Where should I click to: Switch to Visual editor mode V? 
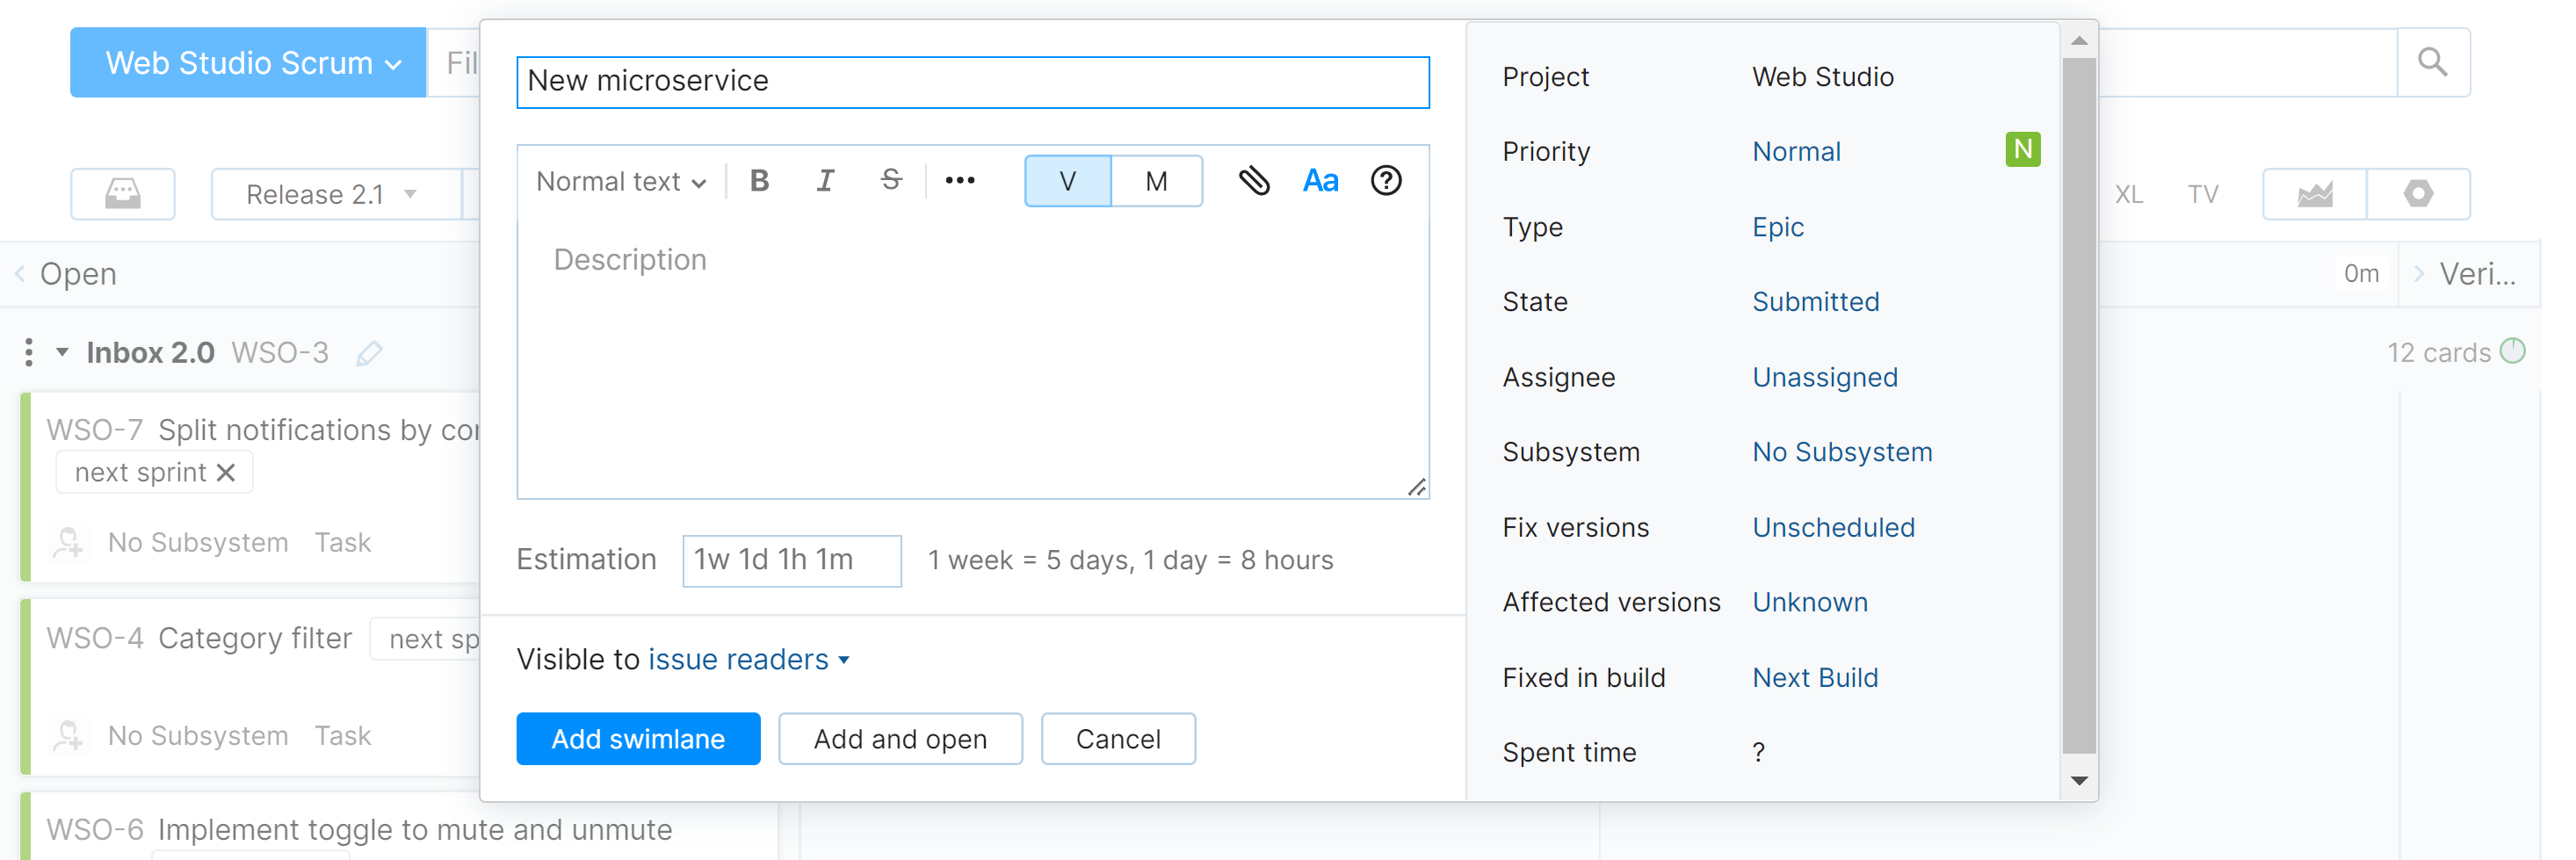tap(1067, 181)
